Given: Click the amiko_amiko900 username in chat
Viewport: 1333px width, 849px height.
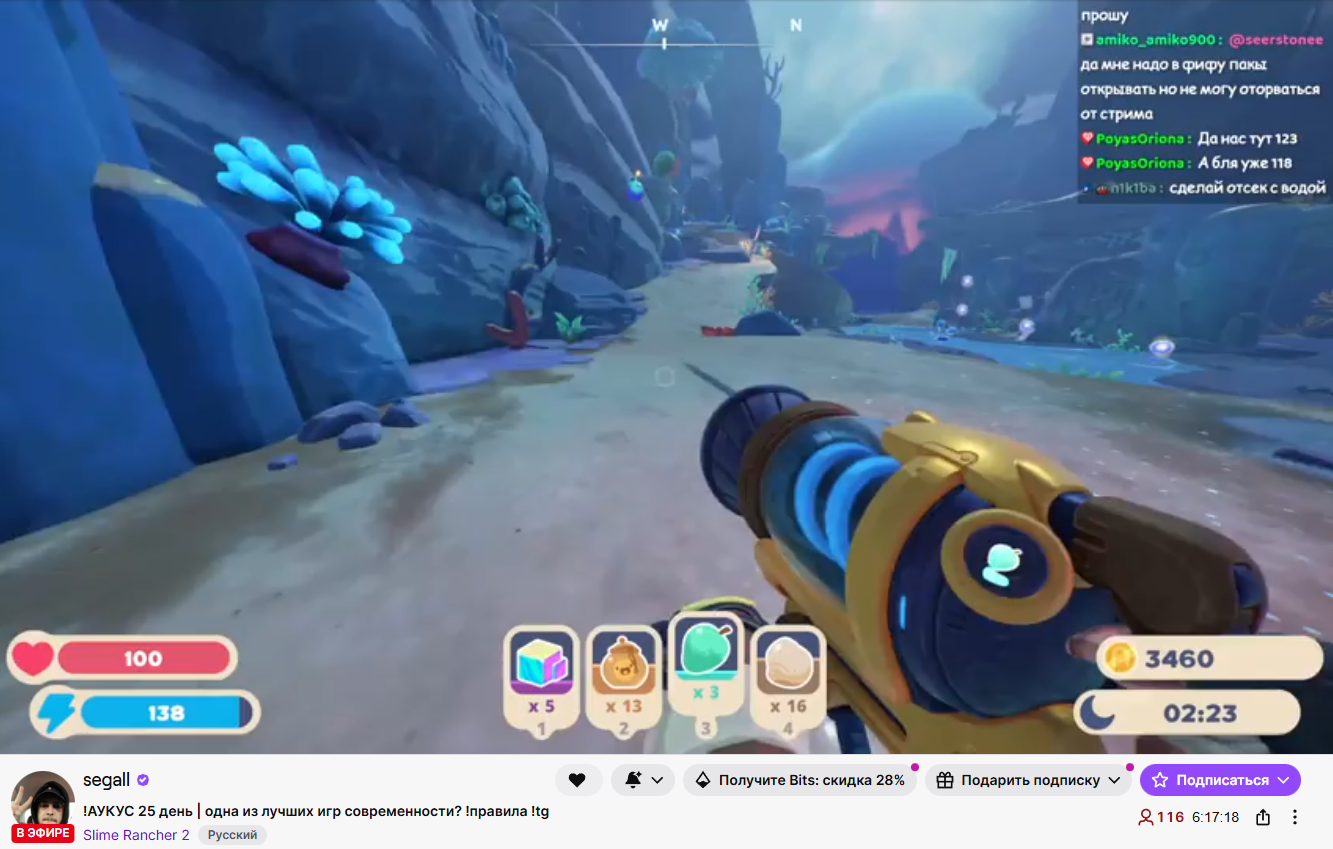Looking at the screenshot, I should coord(1155,40).
